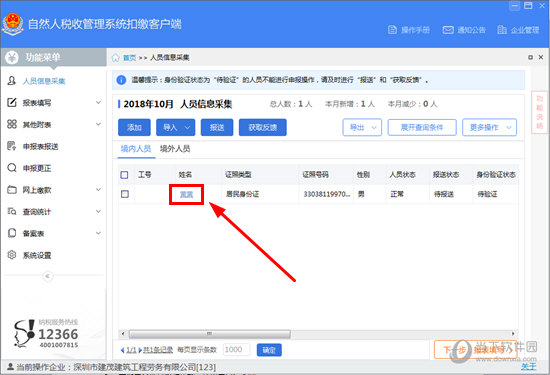Image resolution: width=550 pixels, height=375 pixels.
Task: Expand the 其他附表 menu chevron
Action: click(x=99, y=124)
